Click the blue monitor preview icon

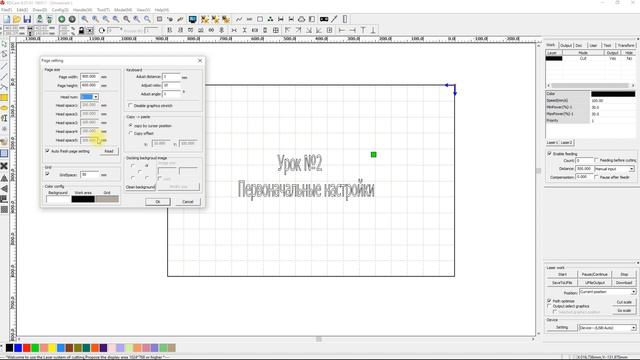click(x=192, y=19)
